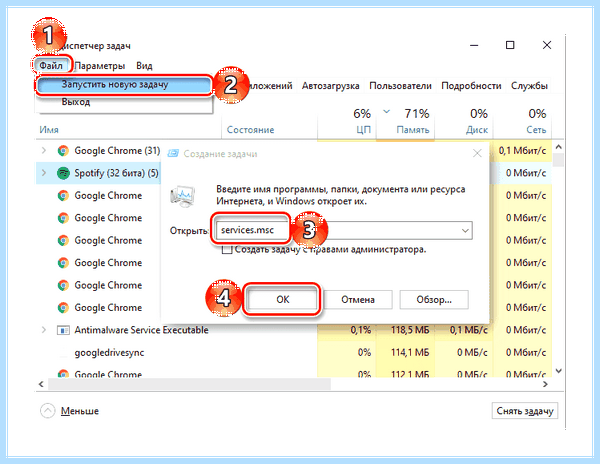Click the horizontal scrollbar left arrow

tap(41, 384)
